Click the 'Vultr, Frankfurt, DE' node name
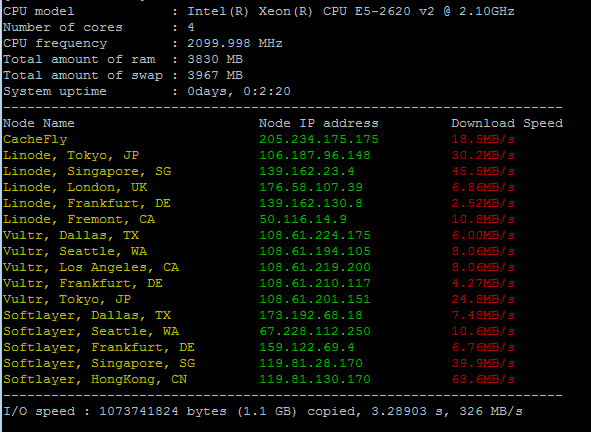 pyautogui.click(x=83, y=283)
